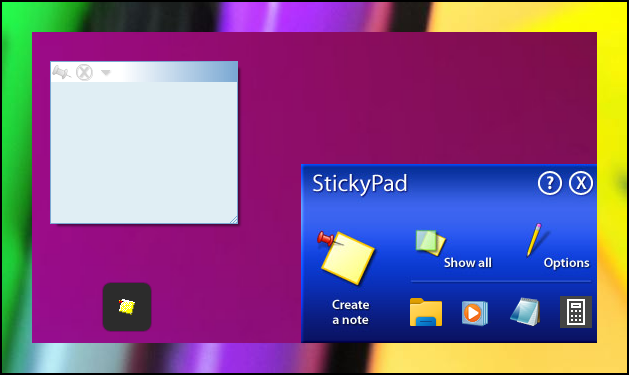The width and height of the screenshot is (629, 375).
Task: Launch the Calculator shortcut icon
Action: [576, 312]
